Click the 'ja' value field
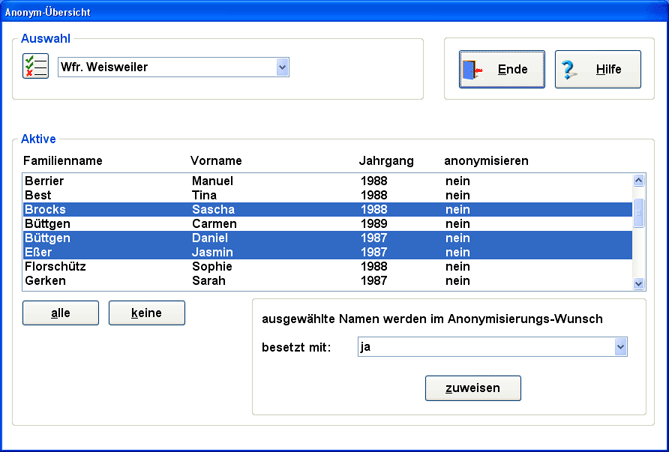Screen dimensions: 669x452 tap(484, 346)
